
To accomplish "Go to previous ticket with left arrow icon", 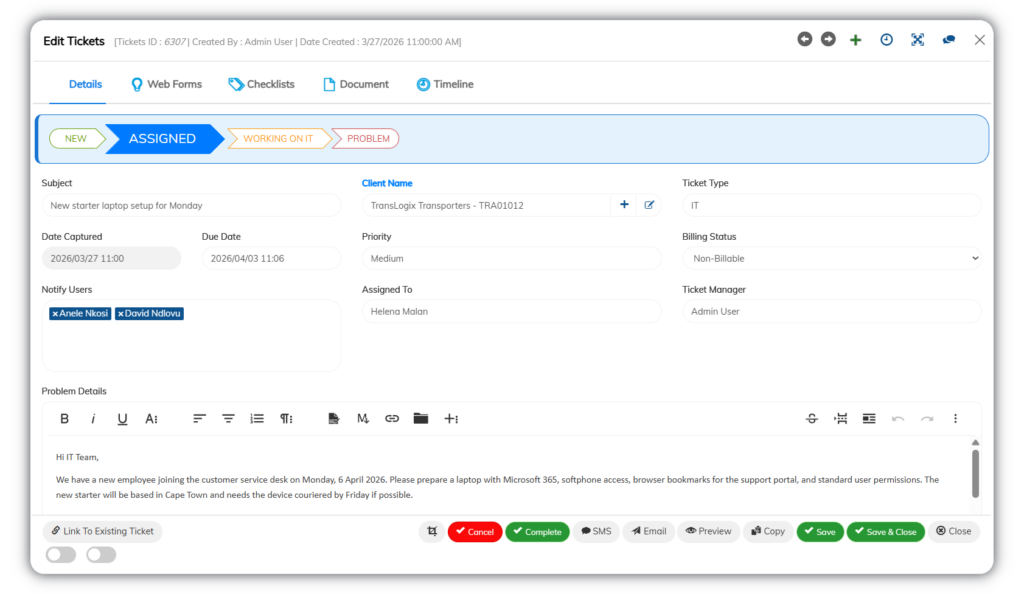I will [x=805, y=39].
